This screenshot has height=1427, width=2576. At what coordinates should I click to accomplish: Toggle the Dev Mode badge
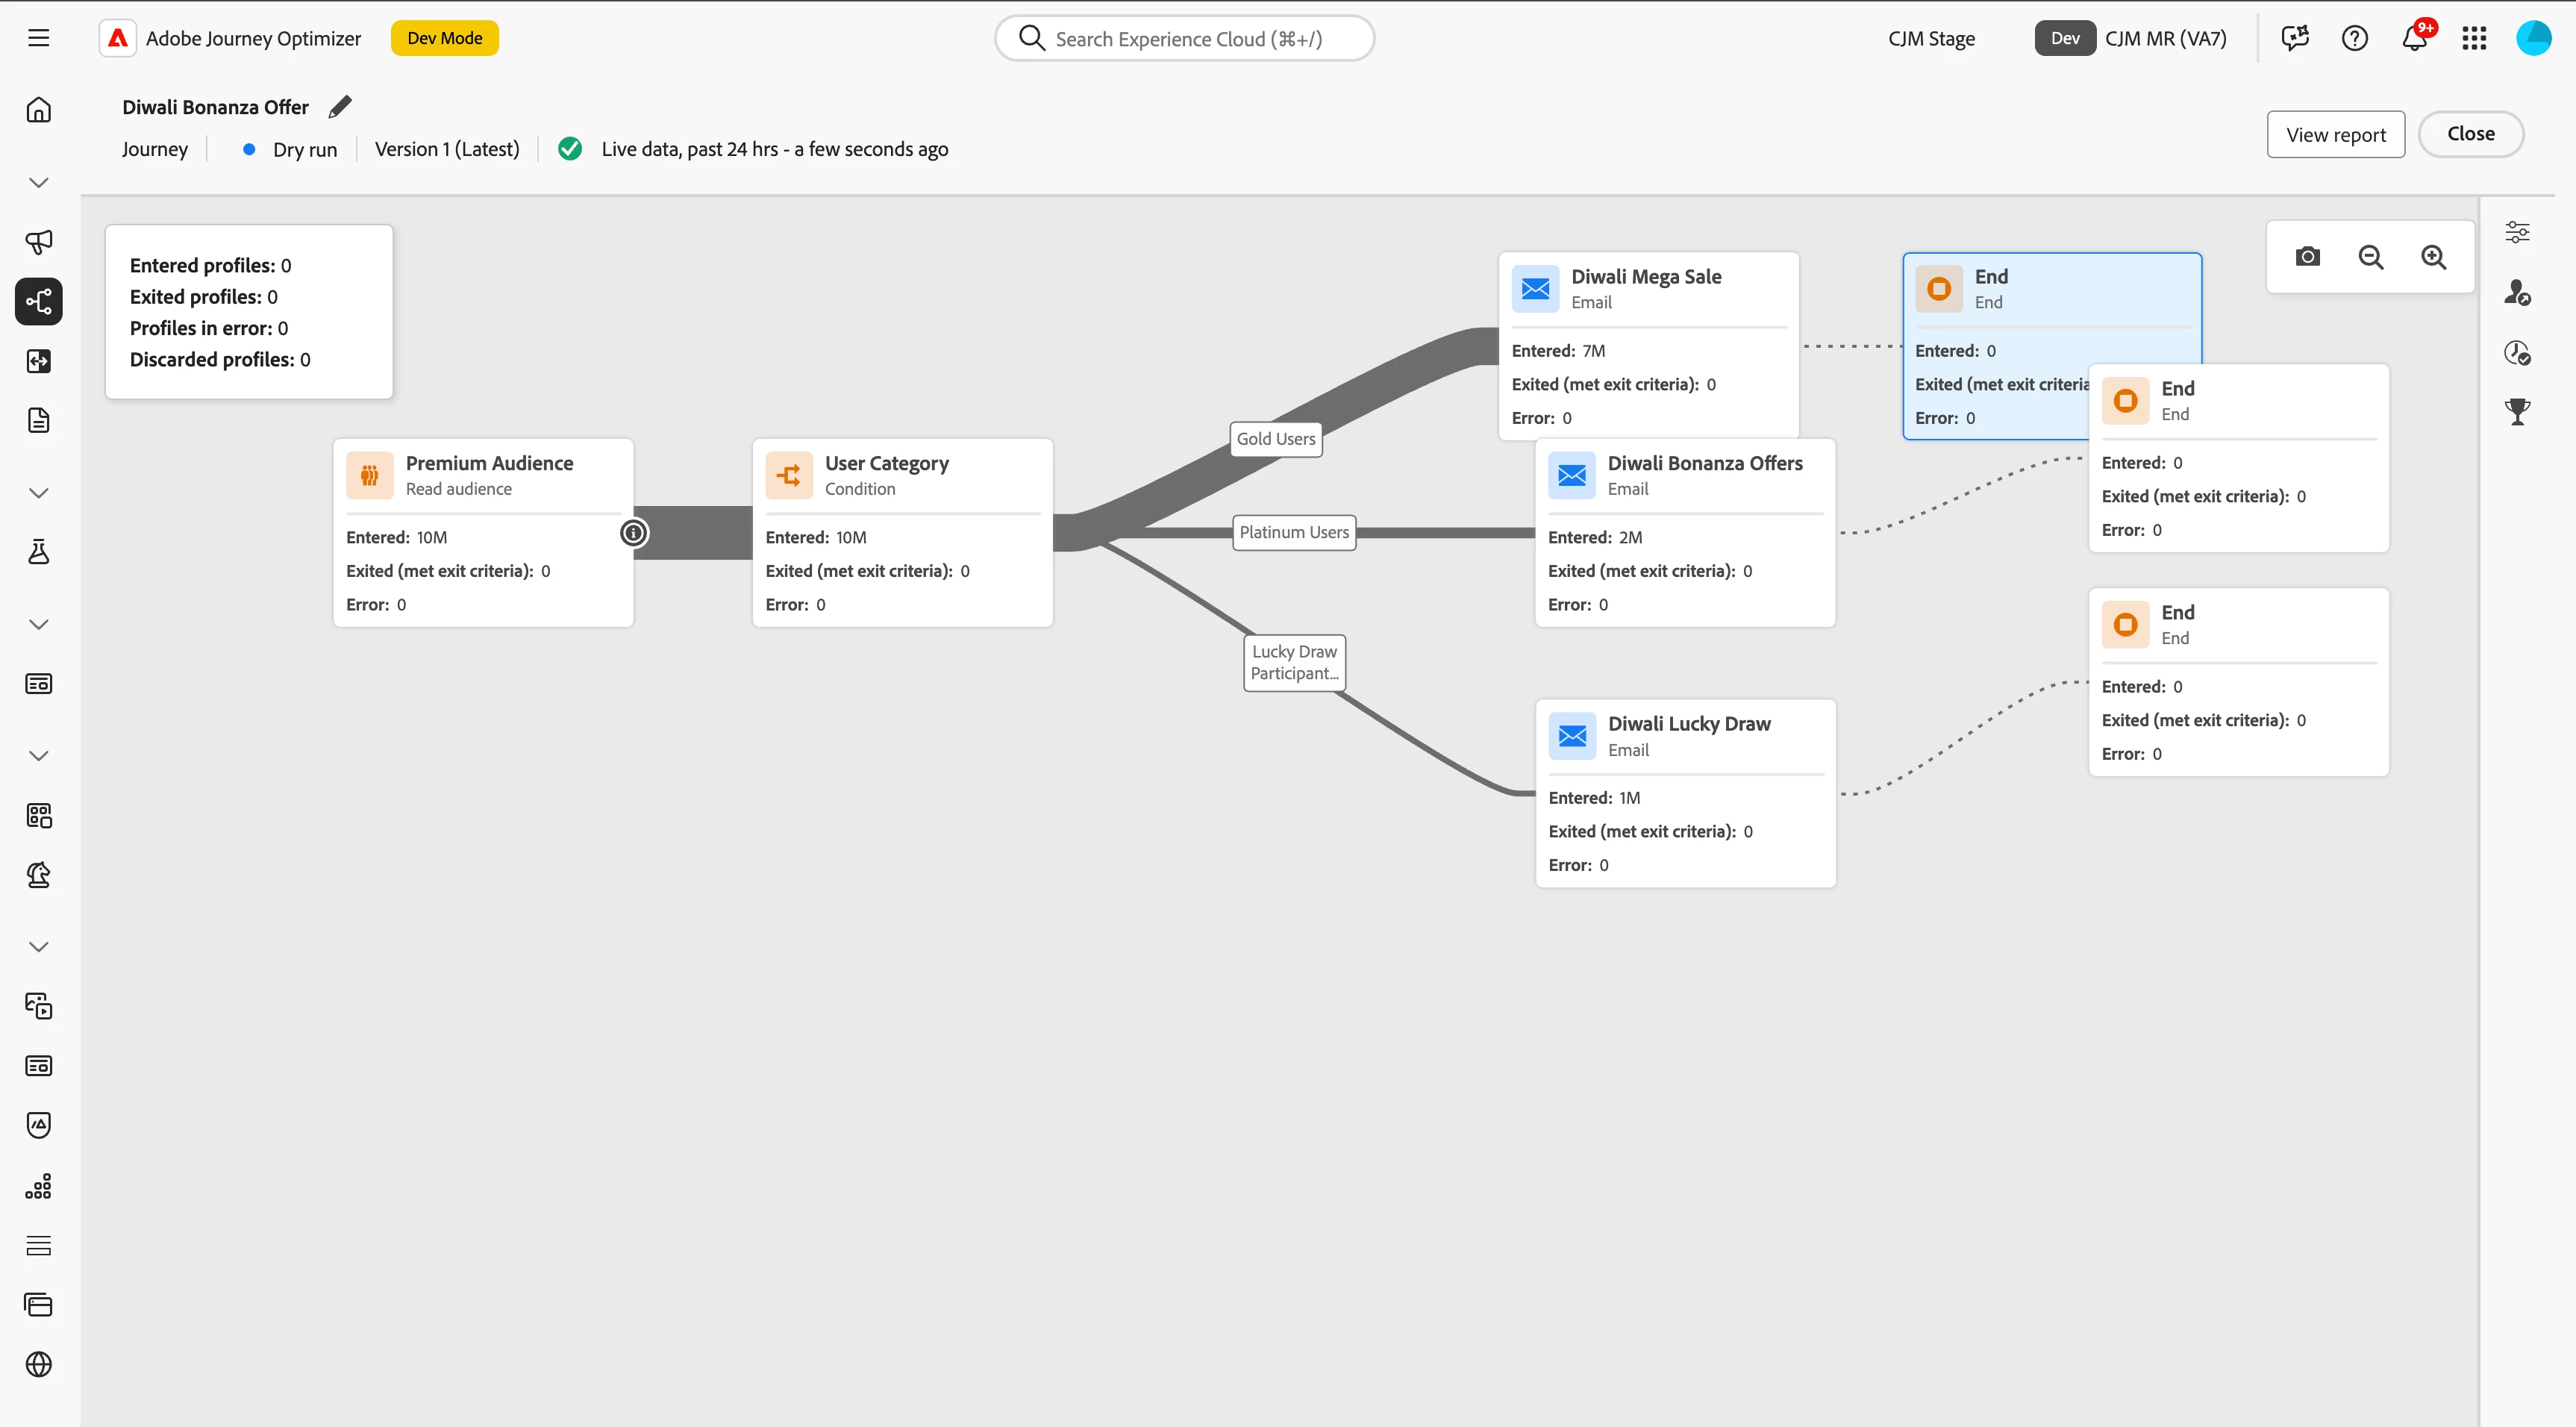(444, 38)
